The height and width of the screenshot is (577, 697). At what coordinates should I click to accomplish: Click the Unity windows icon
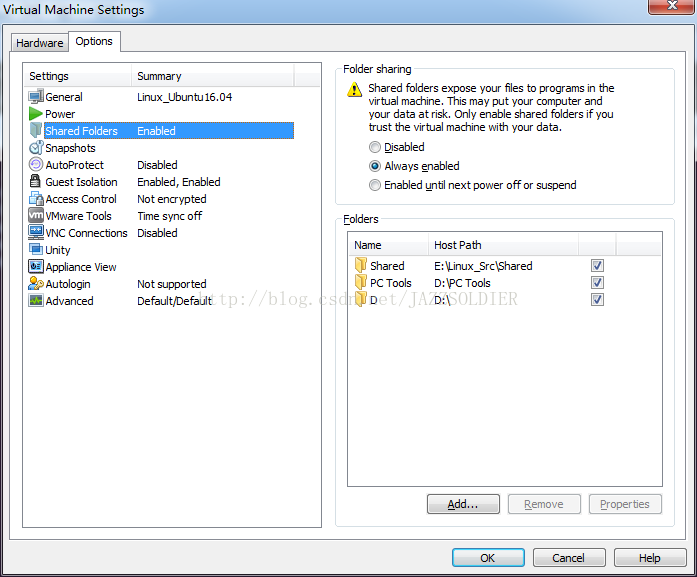[36, 249]
